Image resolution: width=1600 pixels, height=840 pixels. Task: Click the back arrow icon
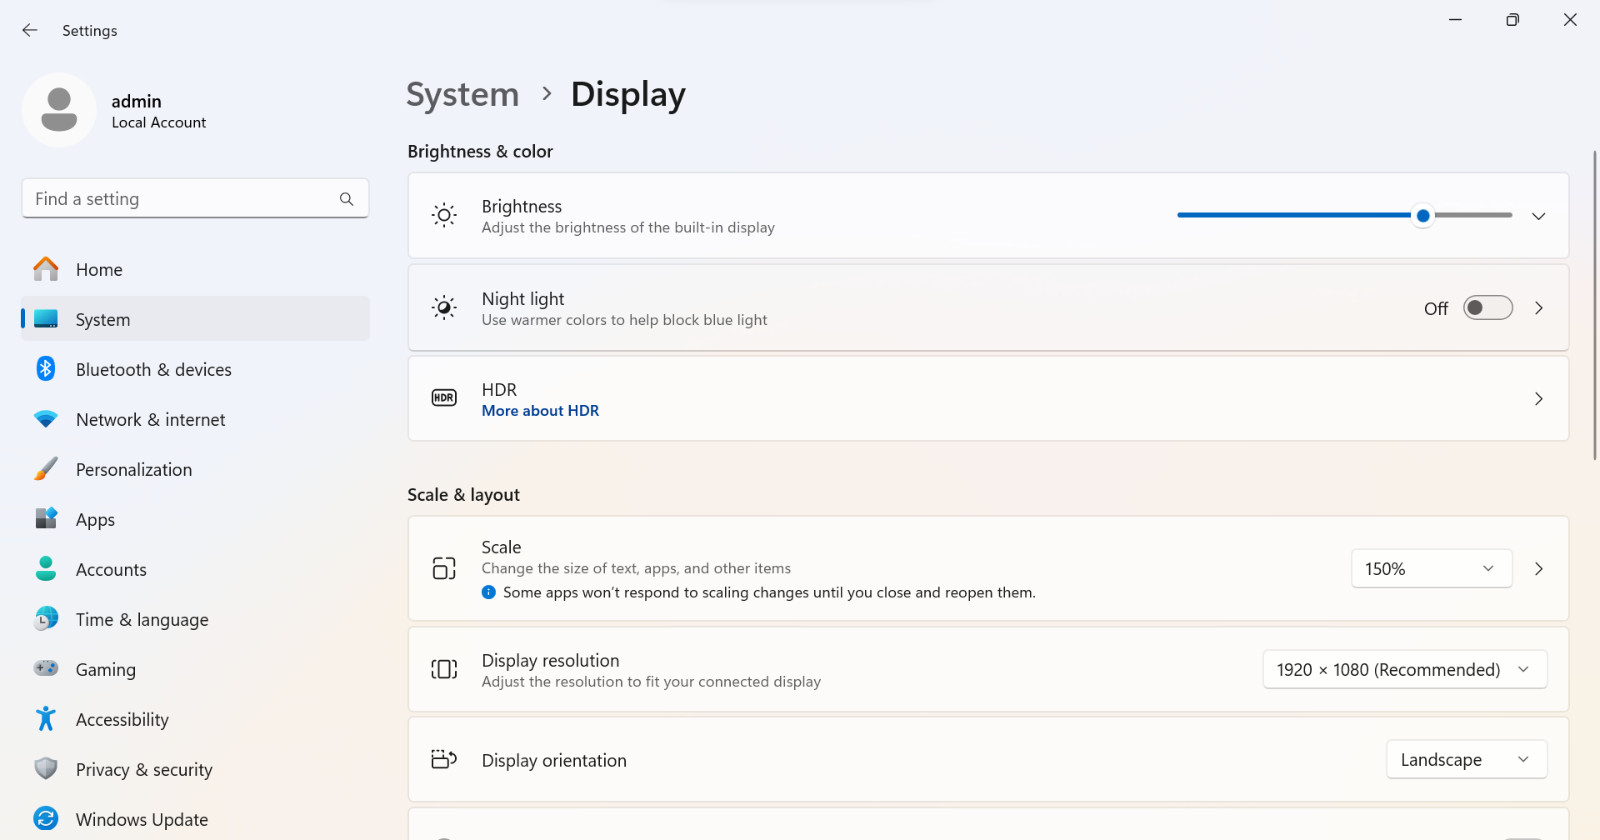[30, 30]
